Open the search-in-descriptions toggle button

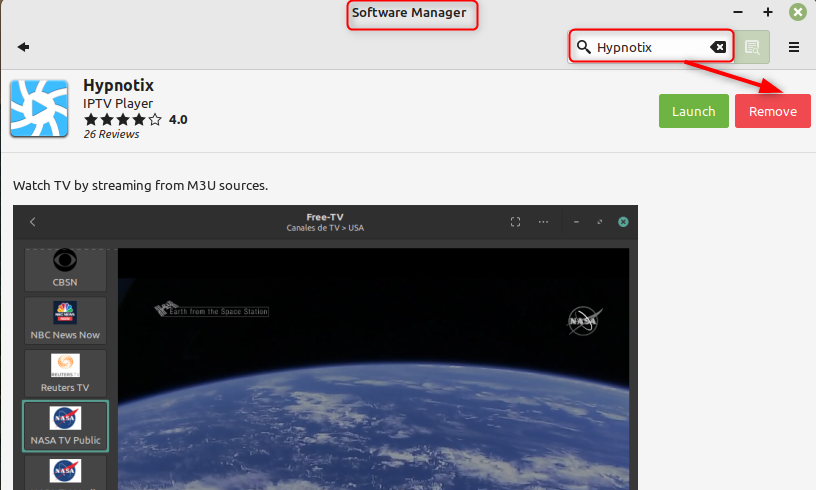tap(753, 47)
